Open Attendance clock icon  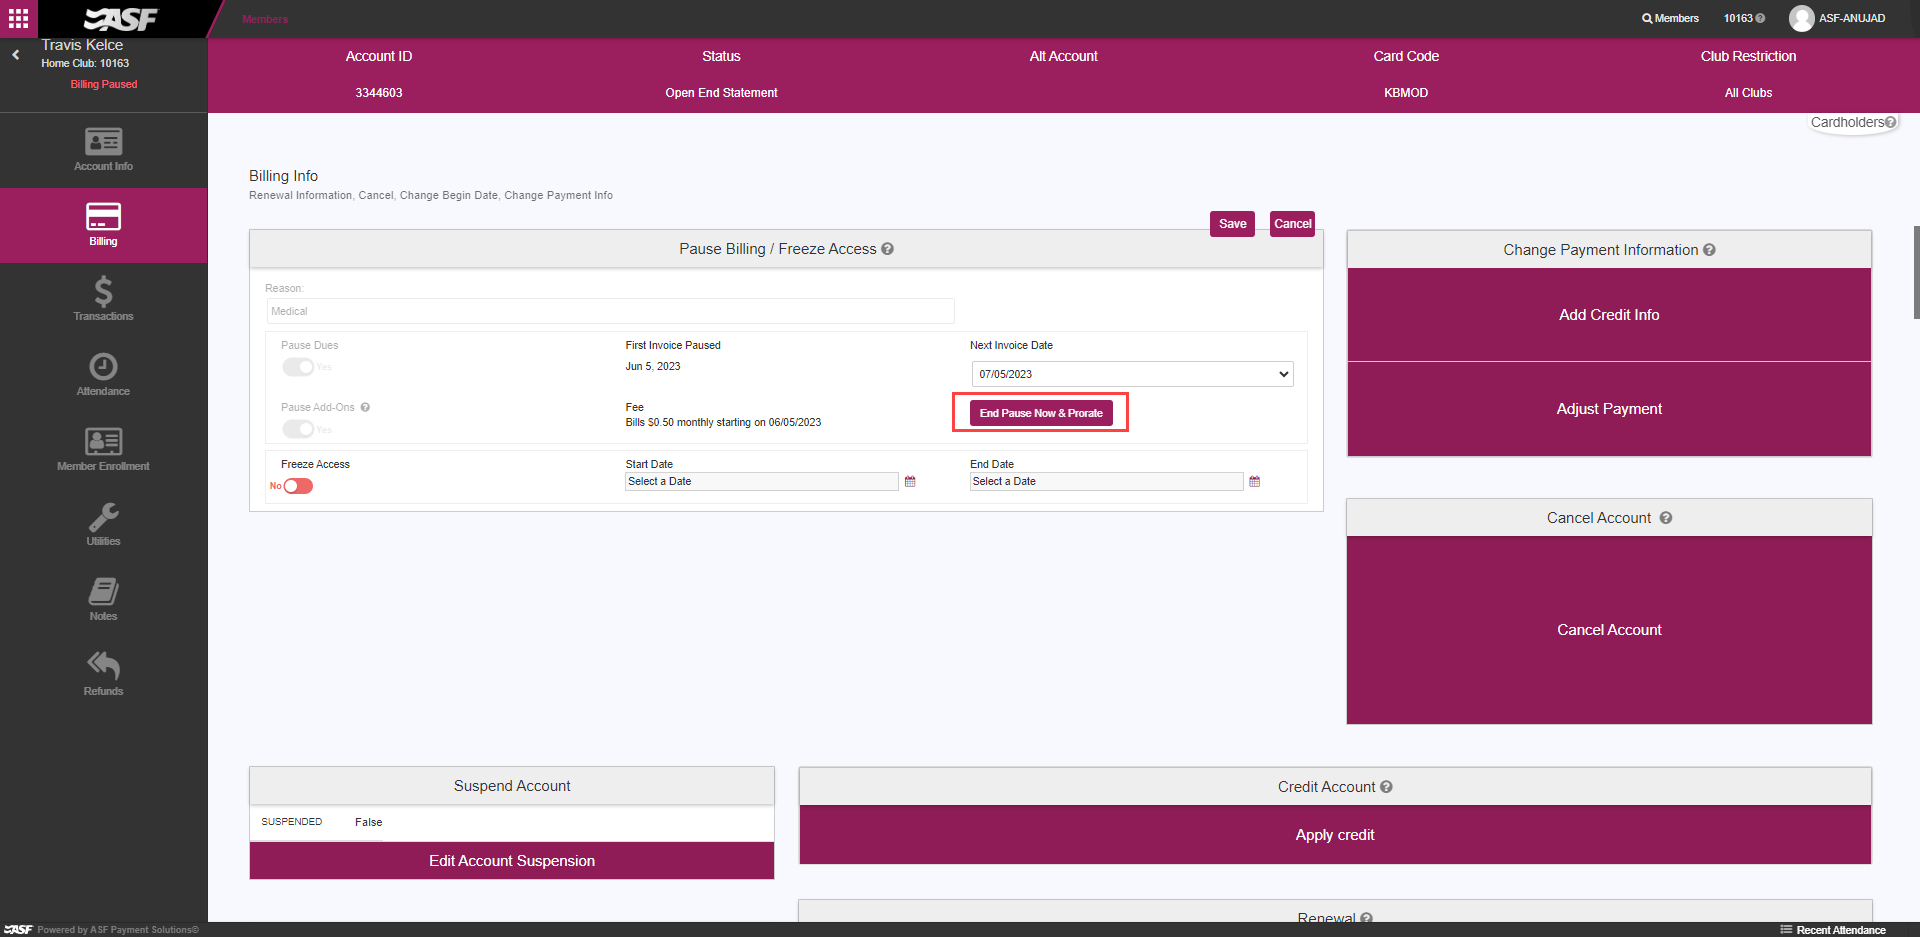pos(103,366)
